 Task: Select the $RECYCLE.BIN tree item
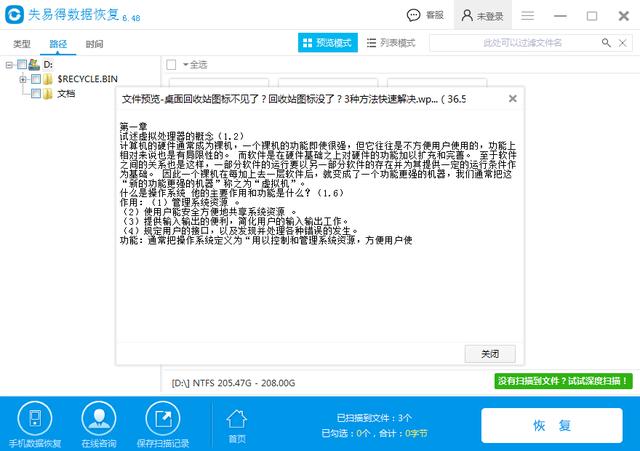point(87,79)
